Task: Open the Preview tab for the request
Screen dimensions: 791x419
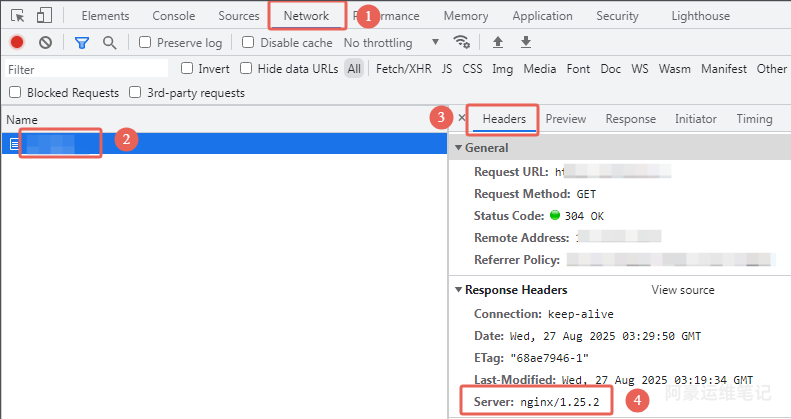Action: click(565, 119)
